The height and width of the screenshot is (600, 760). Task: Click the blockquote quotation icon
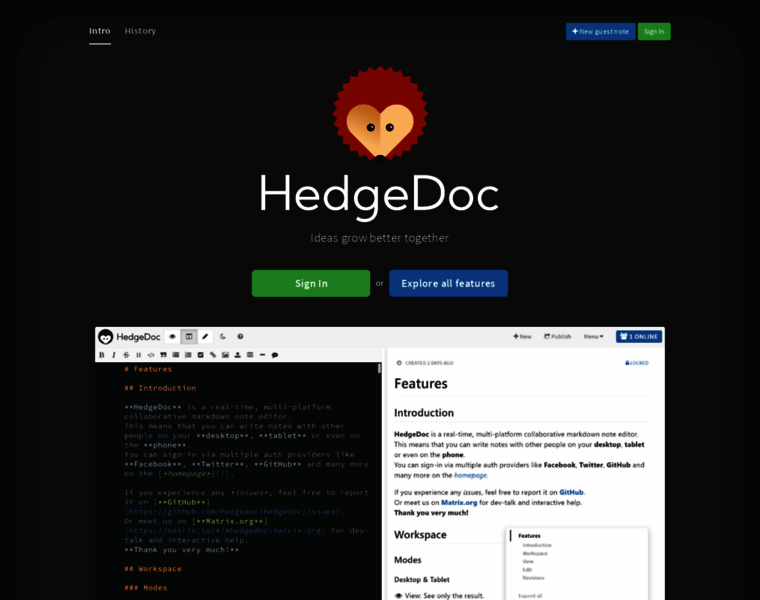(x=163, y=355)
